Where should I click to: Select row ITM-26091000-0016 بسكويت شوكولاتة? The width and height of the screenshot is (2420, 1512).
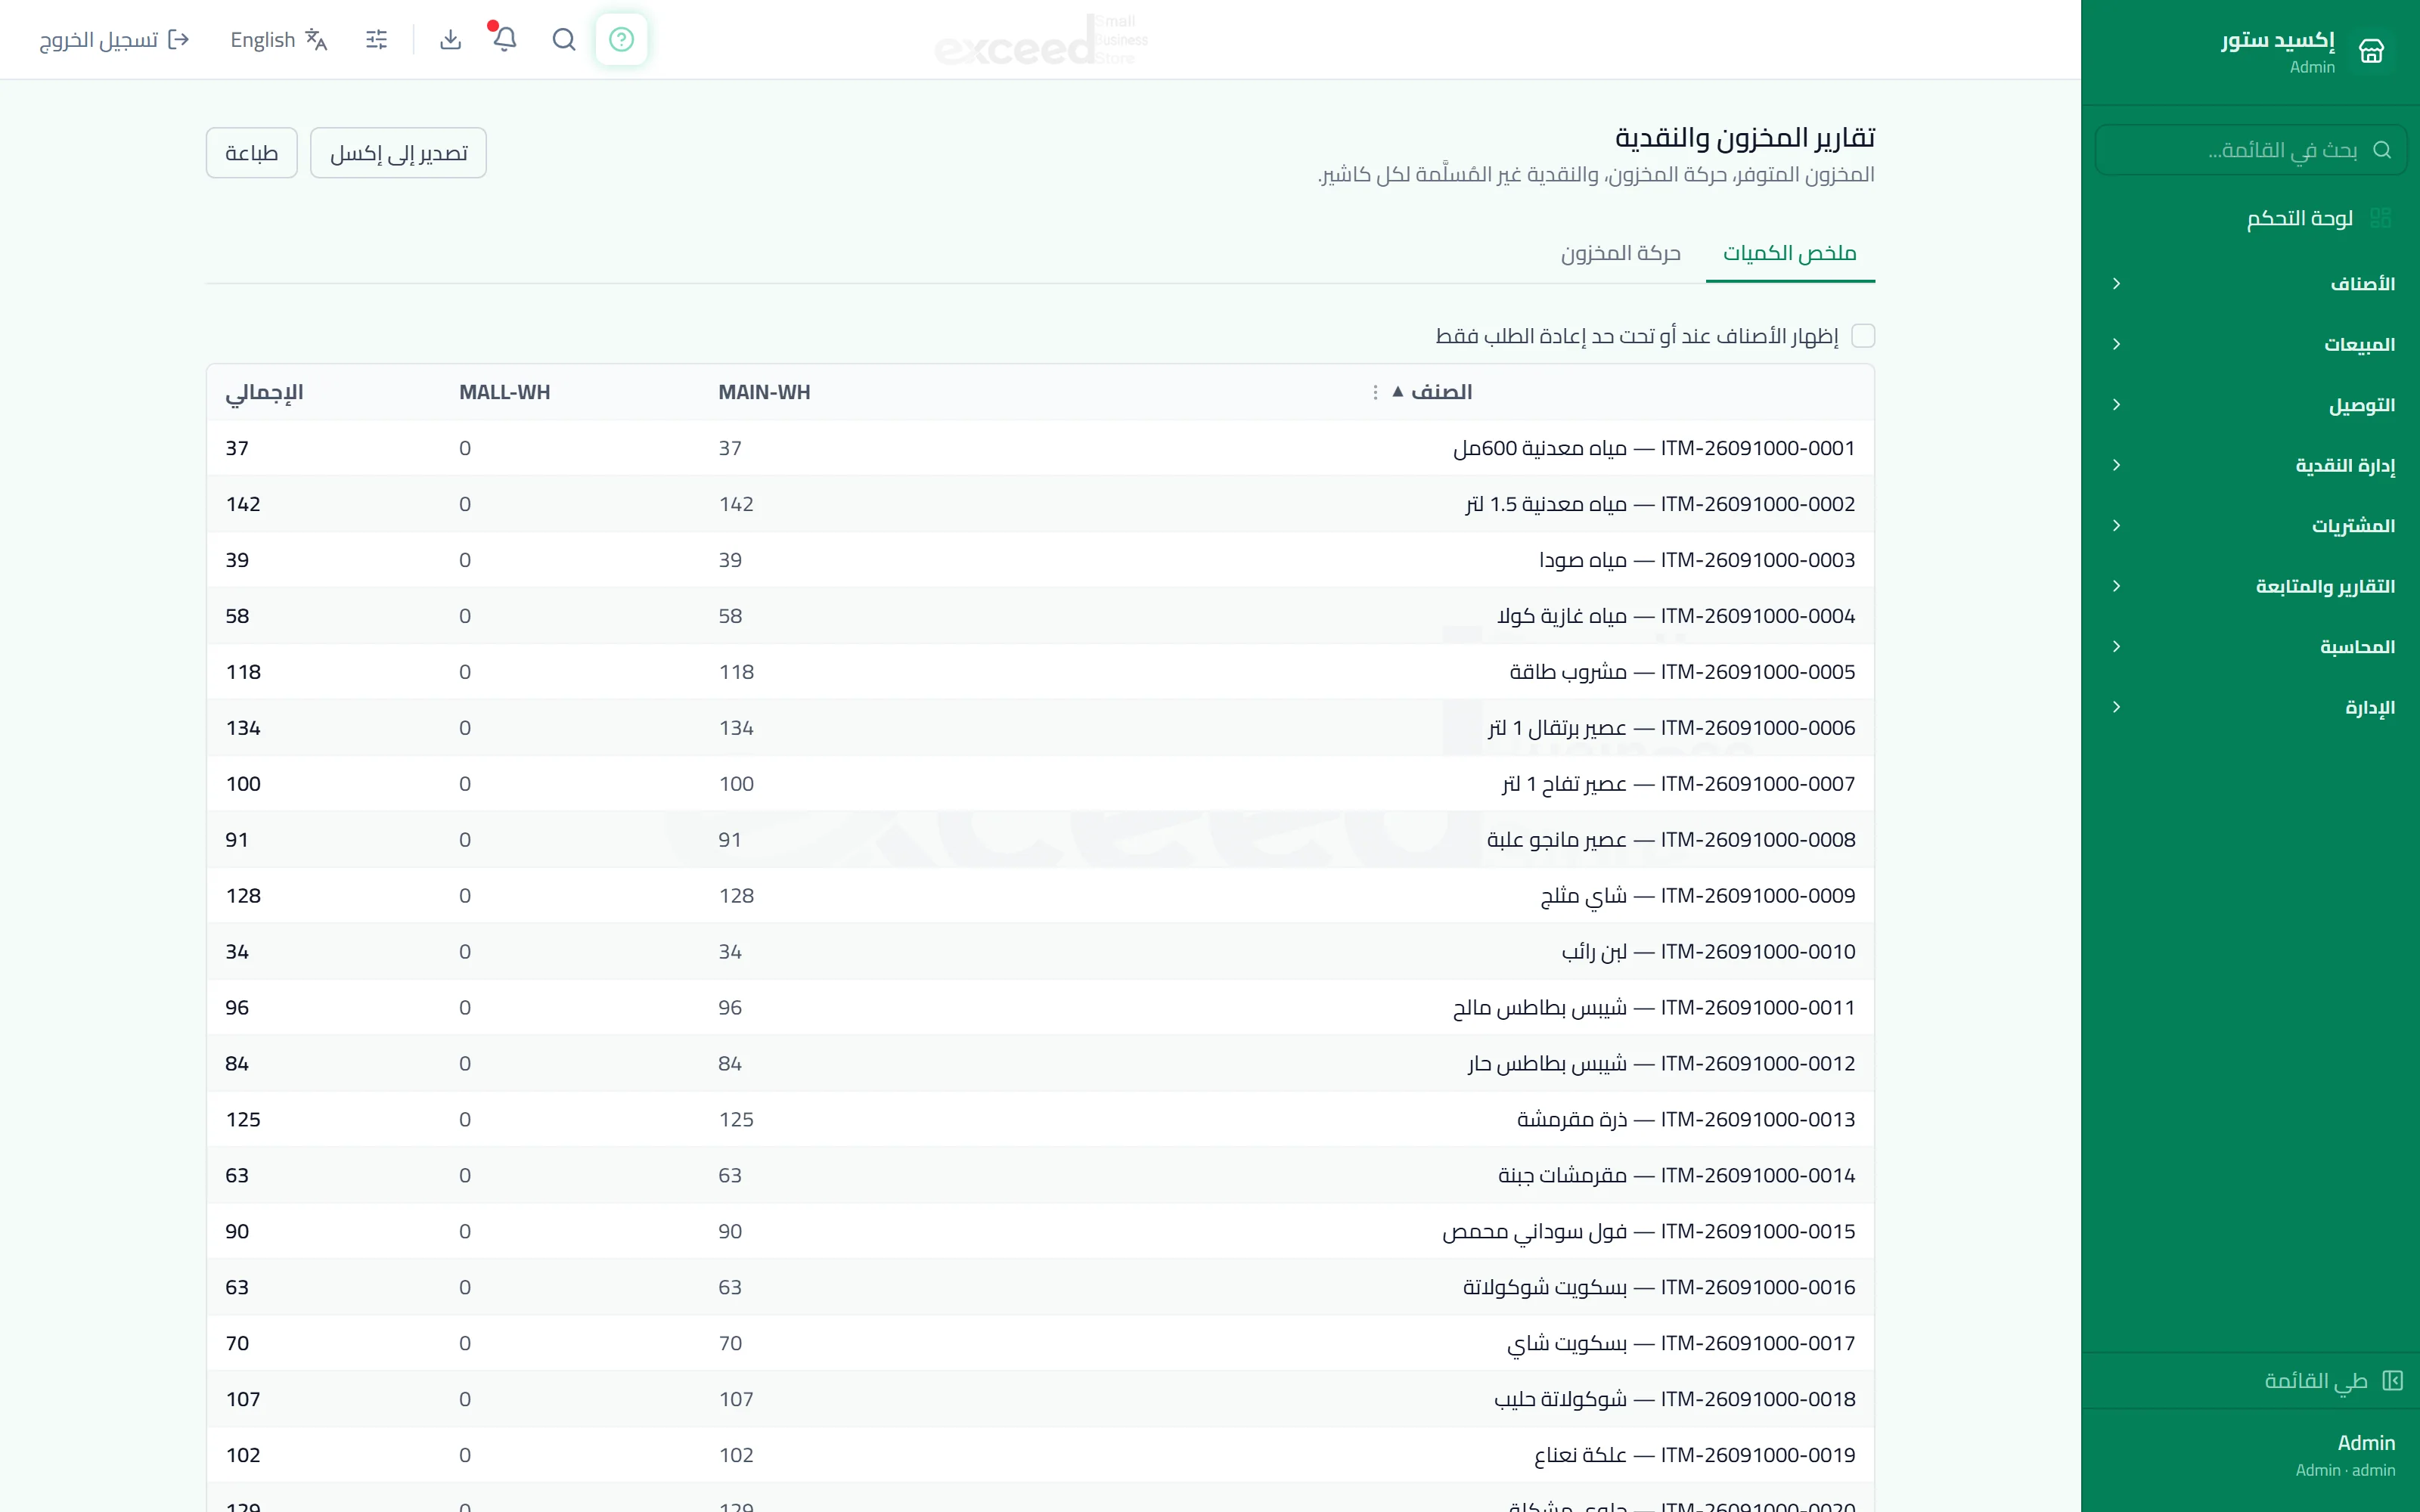(x=1040, y=1288)
